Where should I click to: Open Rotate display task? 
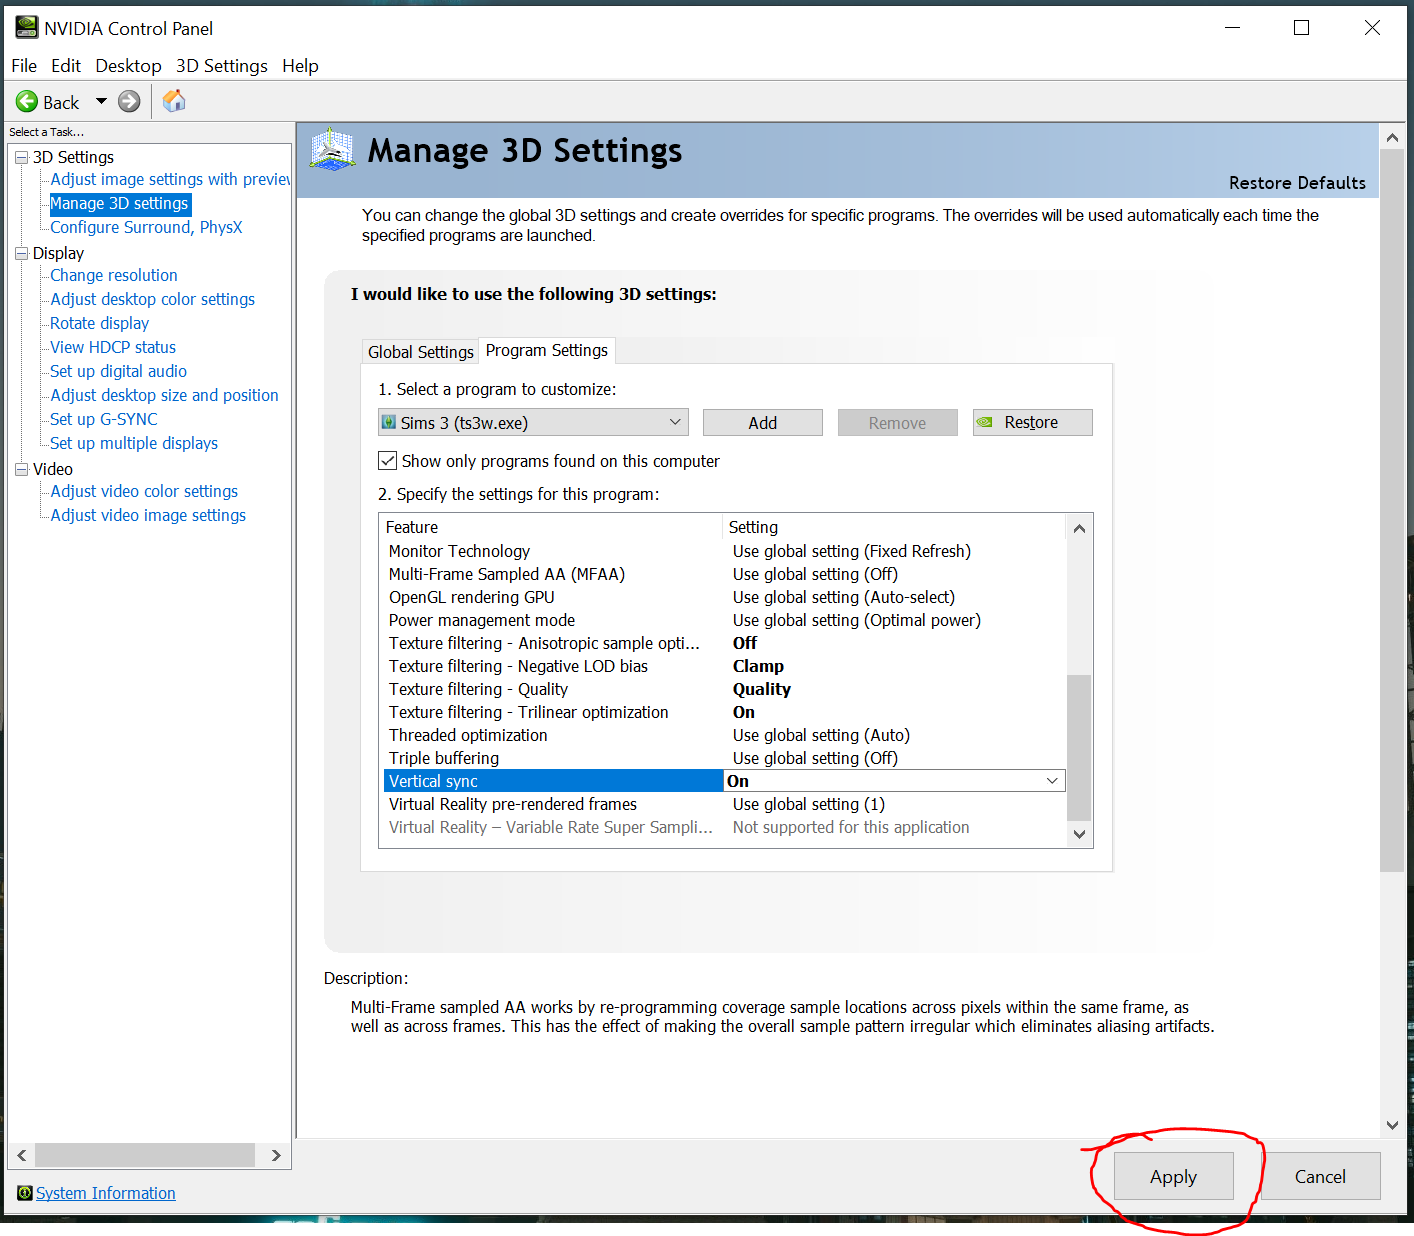pyautogui.click(x=100, y=323)
